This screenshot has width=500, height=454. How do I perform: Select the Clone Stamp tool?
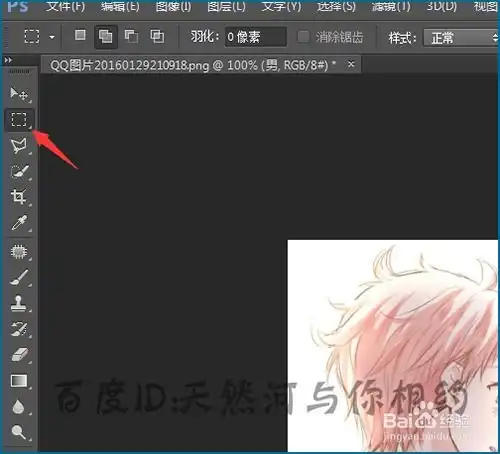[x=19, y=303]
